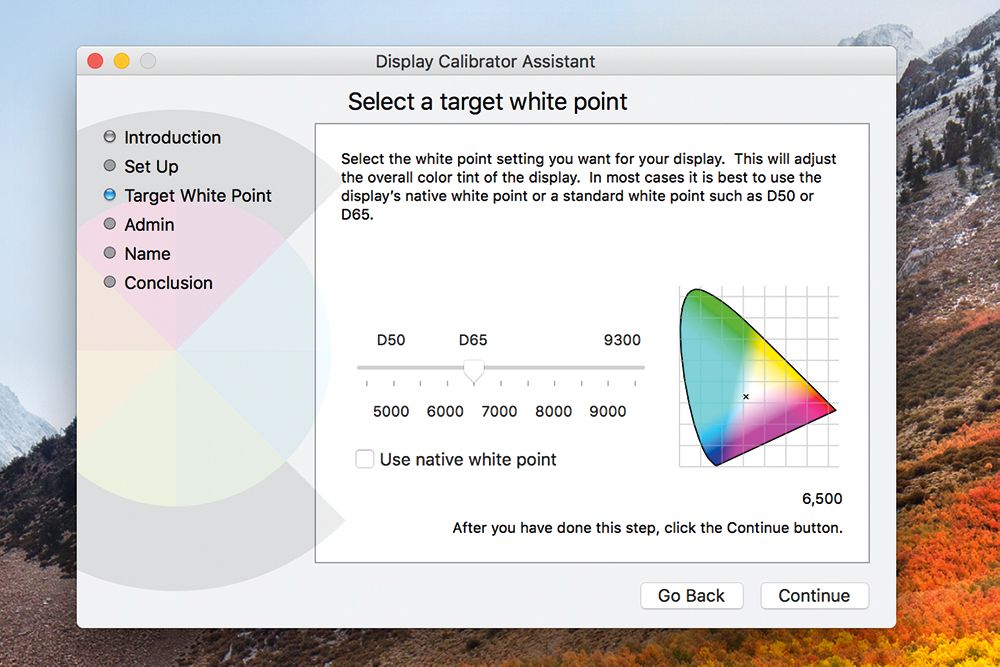Open the Introduction step
1000x667 pixels.
click(x=174, y=137)
